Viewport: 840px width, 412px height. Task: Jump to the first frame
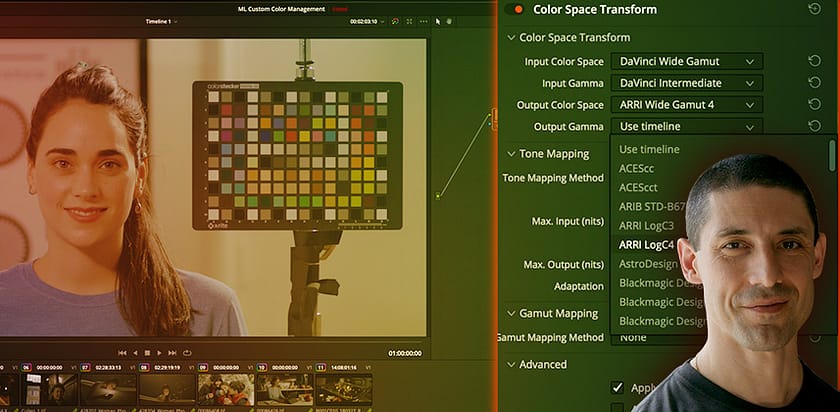click(122, 353)
